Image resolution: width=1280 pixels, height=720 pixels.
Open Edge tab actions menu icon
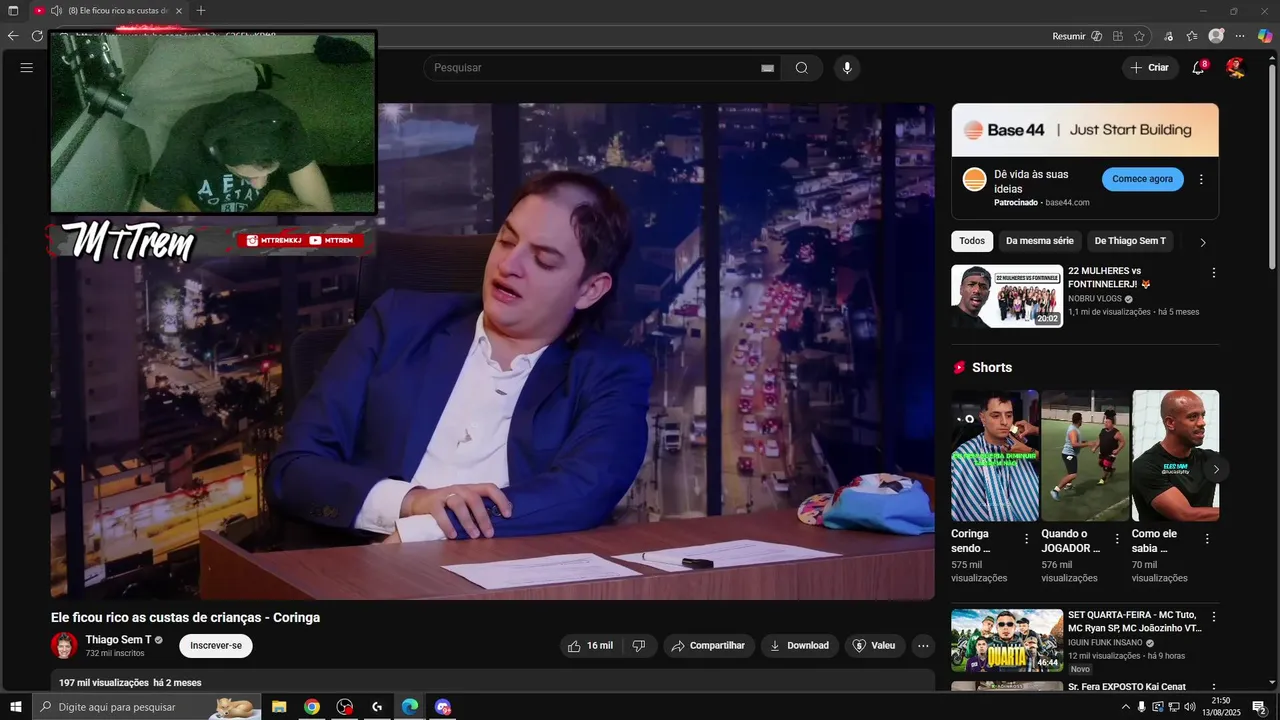(x=13, y=11)
